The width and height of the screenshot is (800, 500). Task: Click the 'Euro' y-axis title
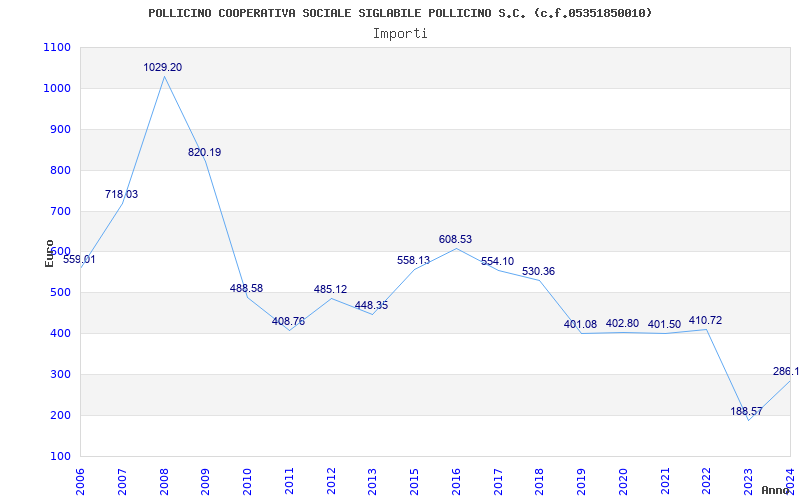coord(49,253)
